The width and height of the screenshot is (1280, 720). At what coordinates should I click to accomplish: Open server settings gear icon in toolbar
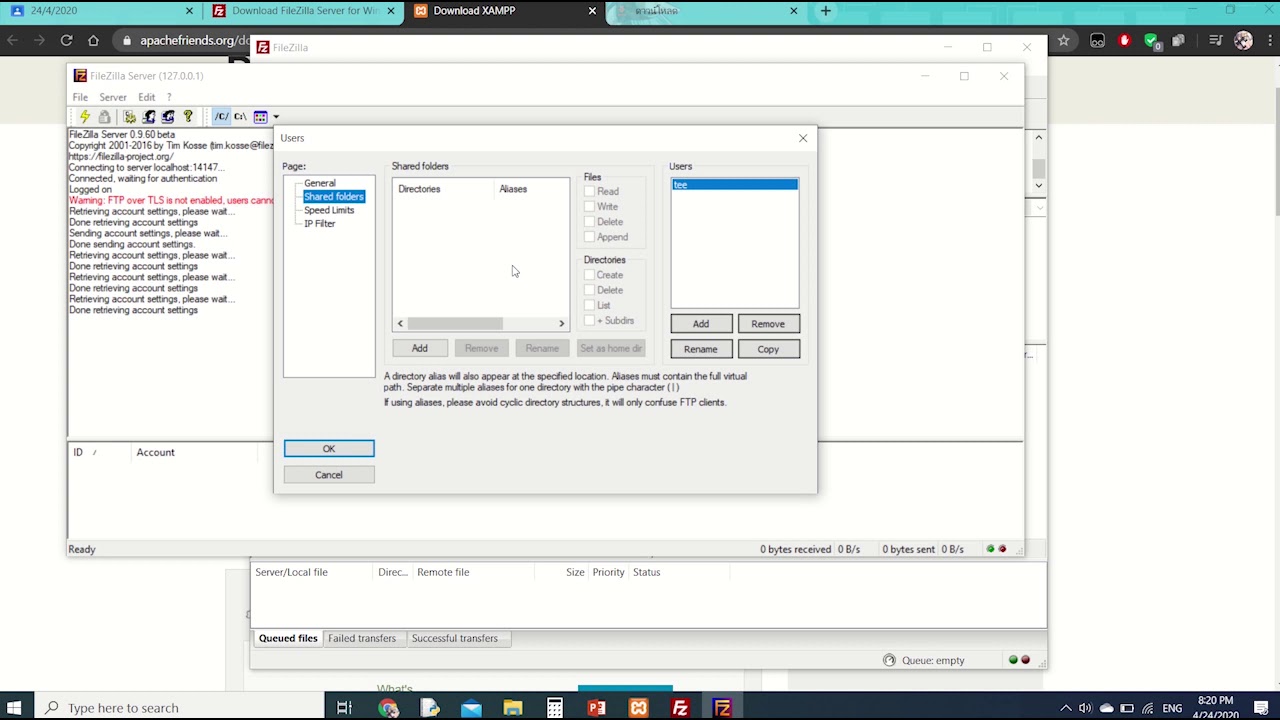click(x=130, y=117)
